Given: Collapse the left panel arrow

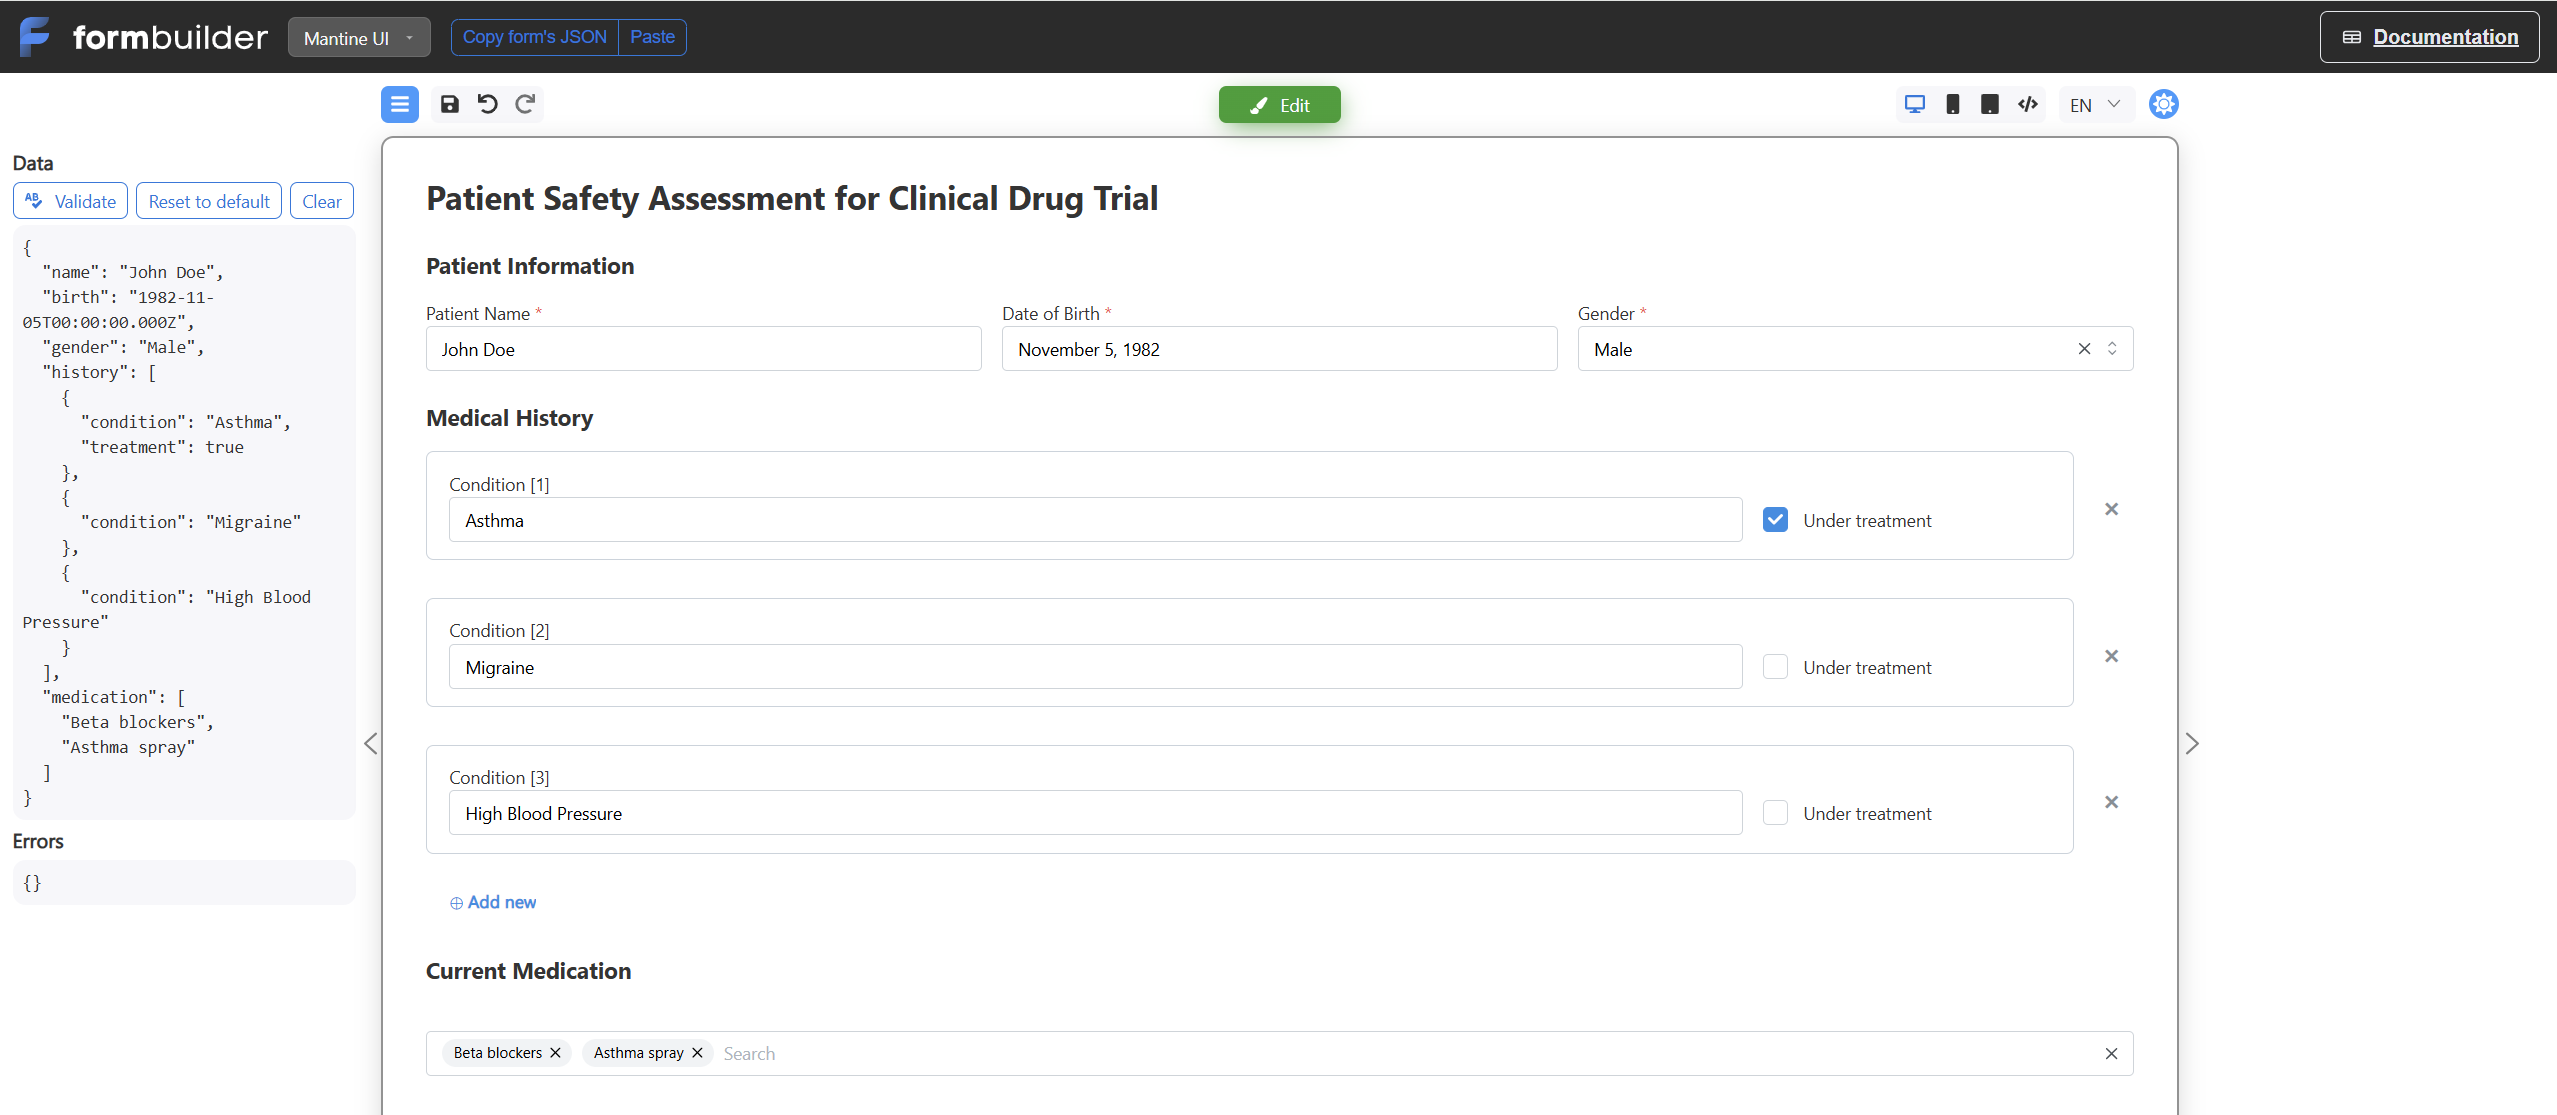Looking at the screenshot, I should coord(371,743).
